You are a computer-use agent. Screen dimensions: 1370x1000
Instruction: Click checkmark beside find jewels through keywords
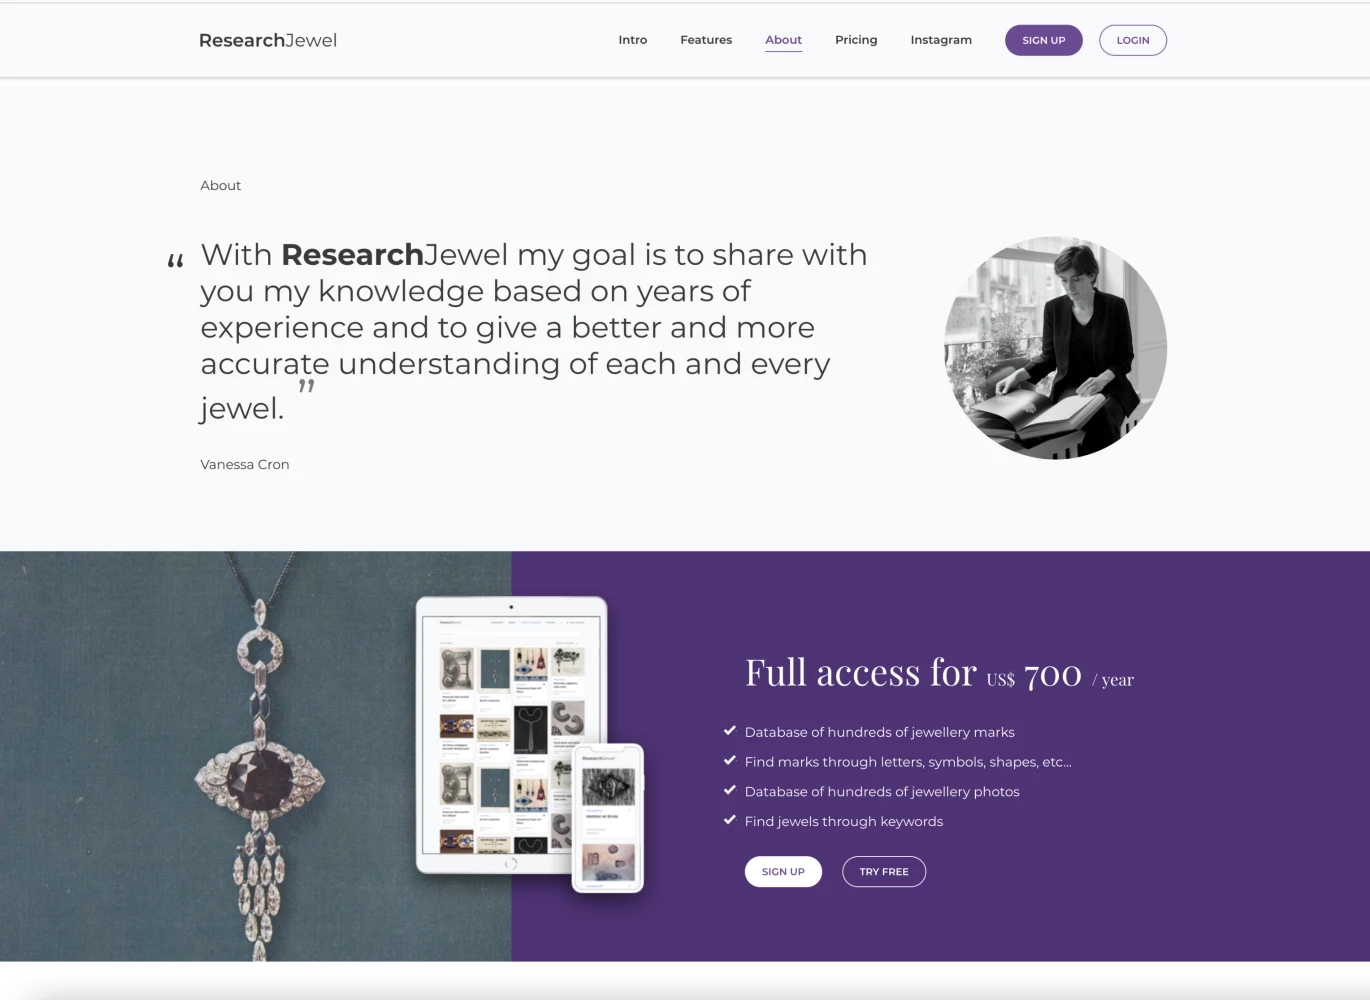point(730,820)
